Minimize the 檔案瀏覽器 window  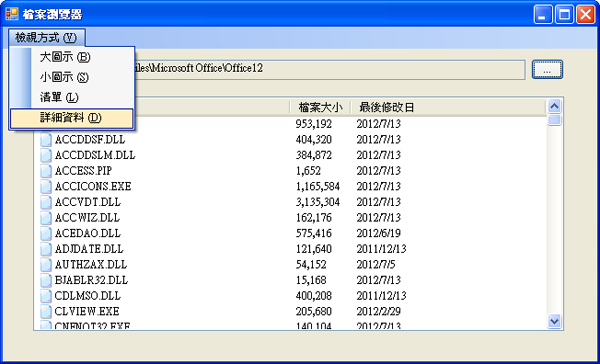tap(543, 15)
